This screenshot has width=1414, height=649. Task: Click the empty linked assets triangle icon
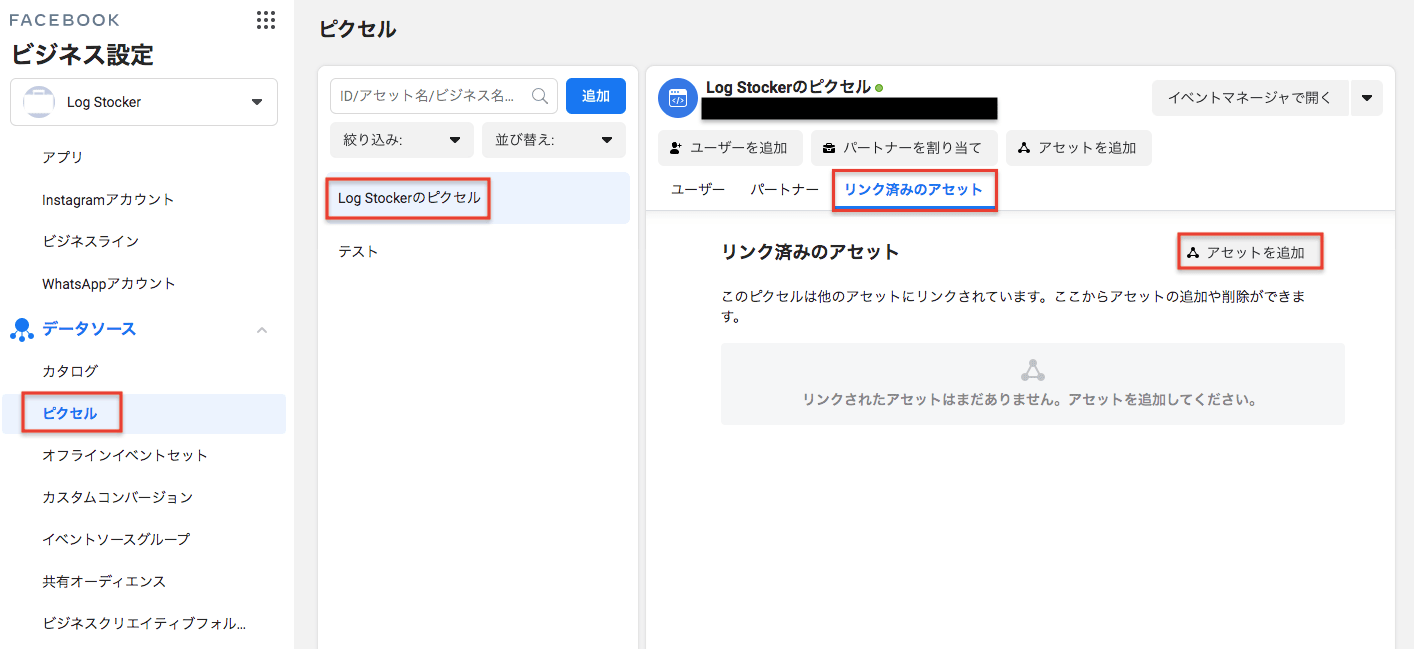click(x=1033, y=371)
